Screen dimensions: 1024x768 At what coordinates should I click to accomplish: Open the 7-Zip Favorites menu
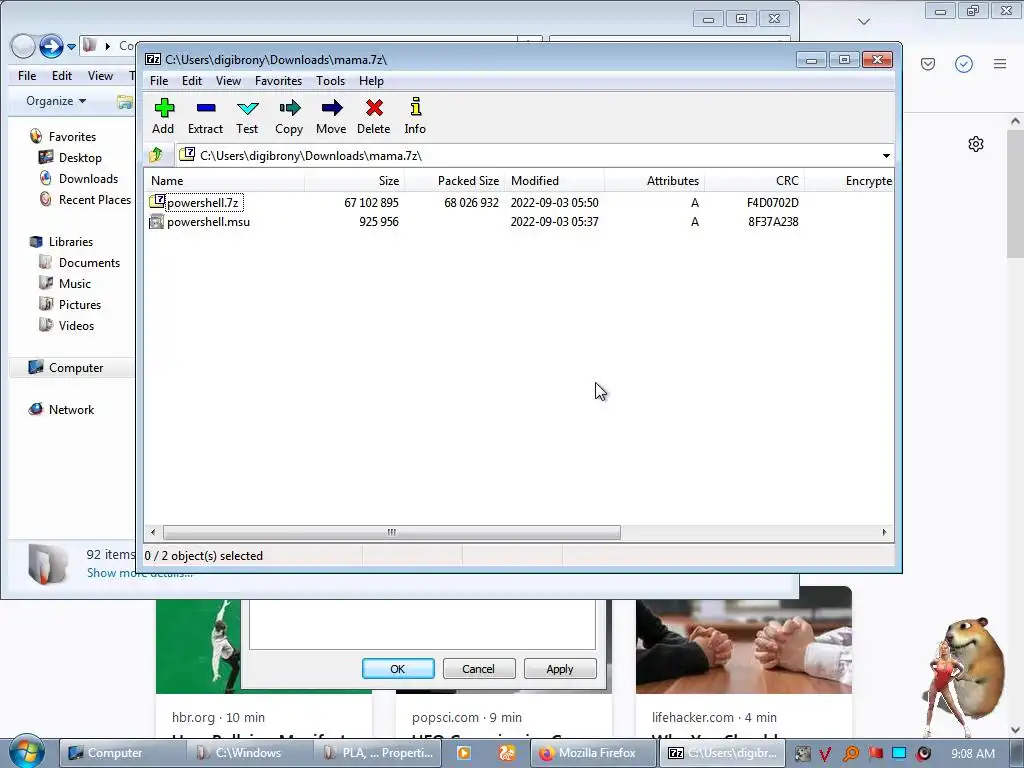pos(278,81)
